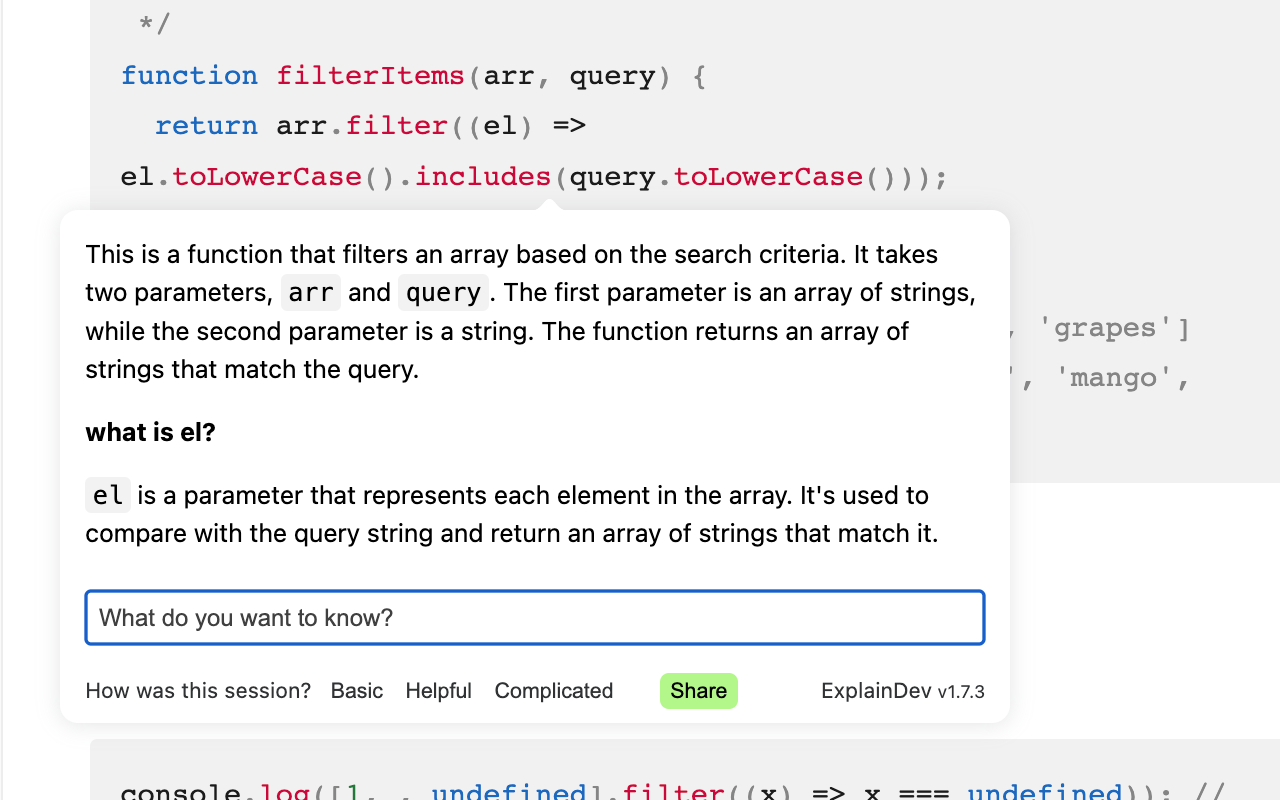The width and height of the screenshot is (1280, 800).
Task: Select the filter method call
Action: (x=397, y=125)
